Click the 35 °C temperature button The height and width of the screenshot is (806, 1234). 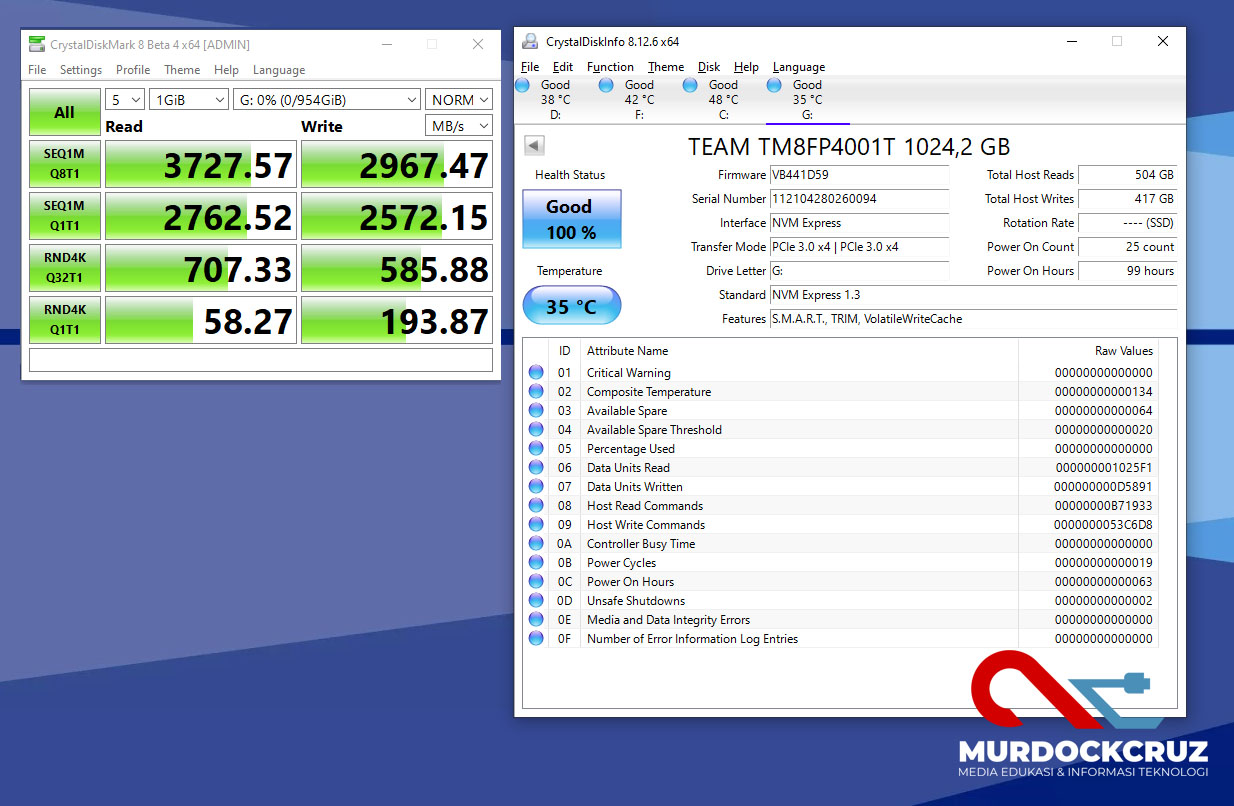[571, 306]
